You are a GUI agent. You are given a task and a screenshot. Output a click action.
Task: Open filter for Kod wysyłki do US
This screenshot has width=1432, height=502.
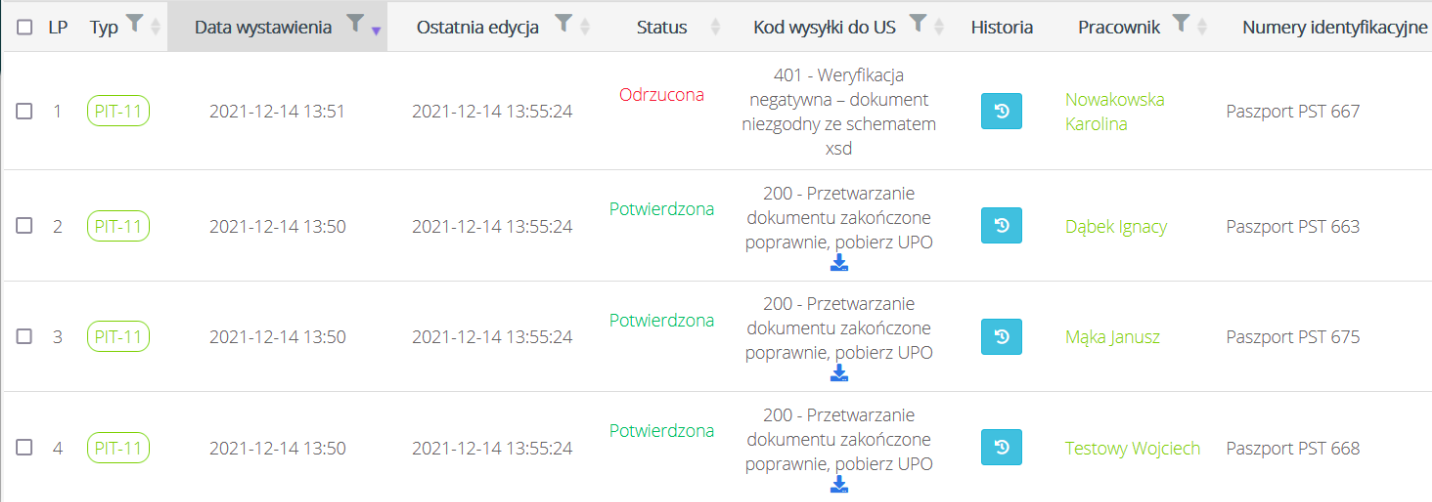pyautogui.click(x=918, y=24)
